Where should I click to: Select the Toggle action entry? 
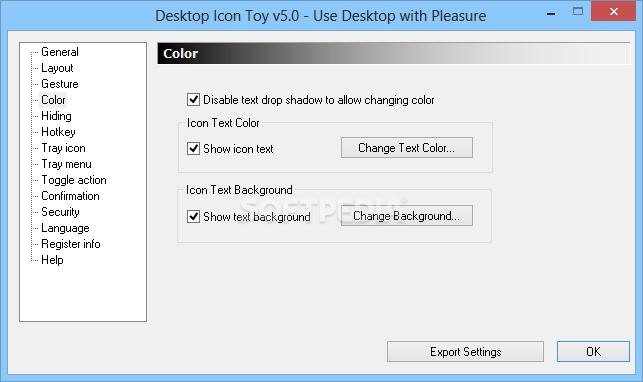pyautogui.click(x=74, y=180)
